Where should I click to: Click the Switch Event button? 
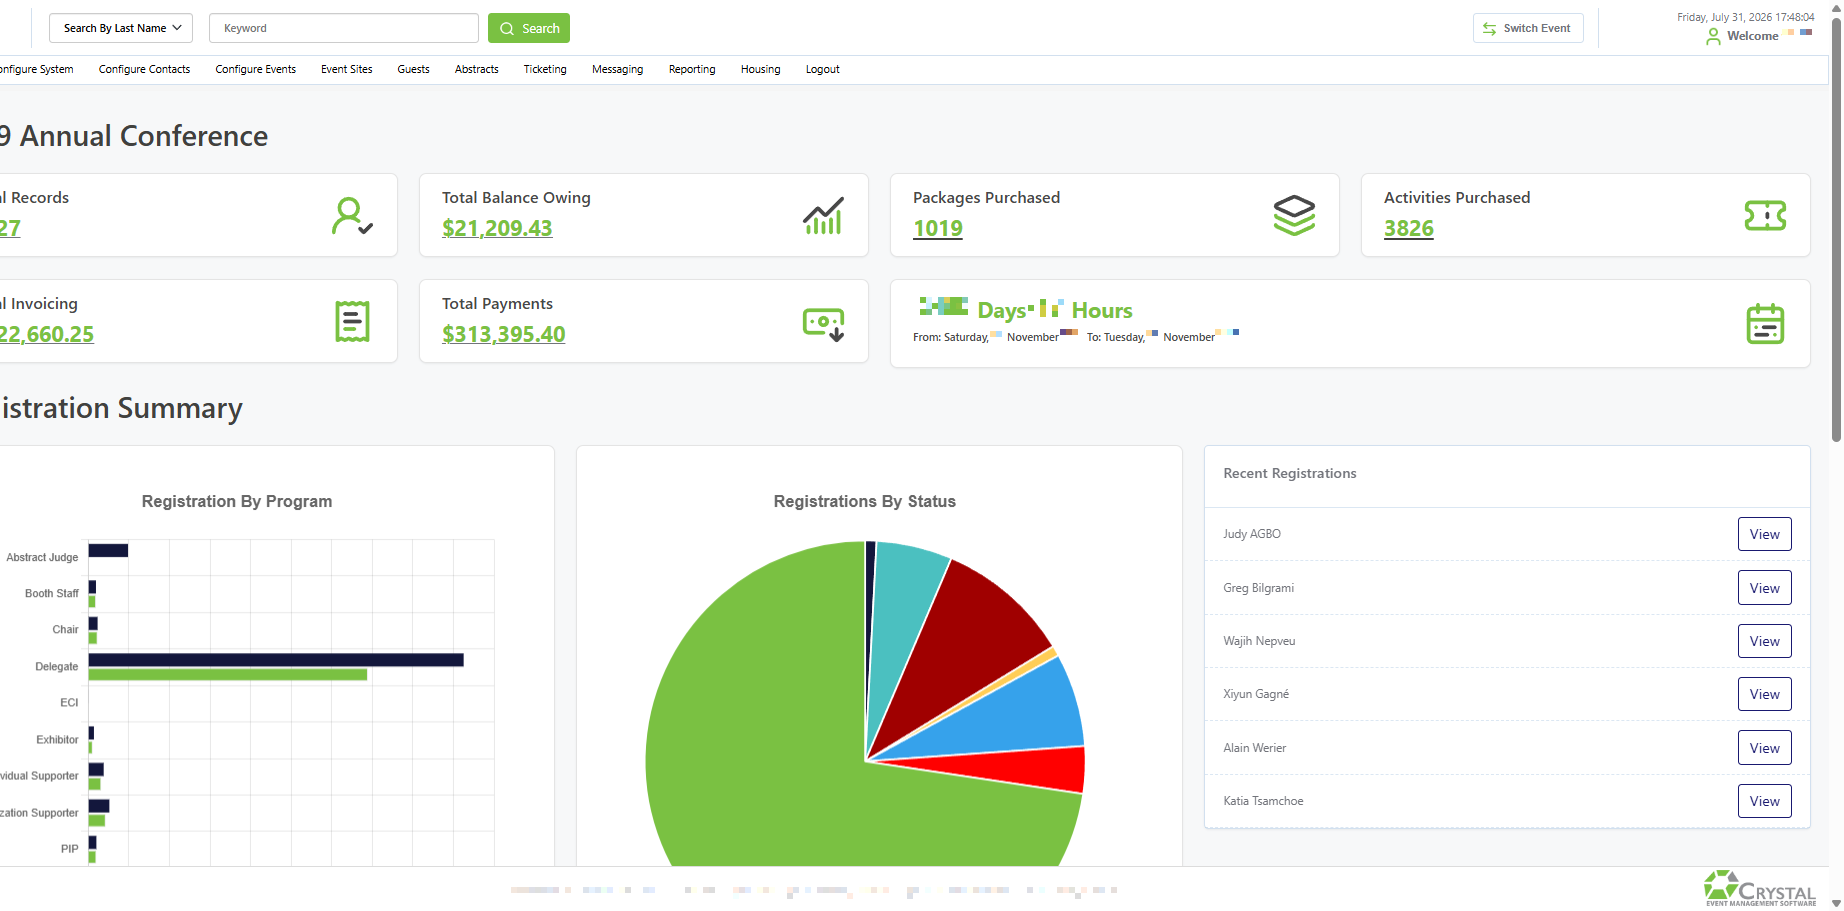1528,28
